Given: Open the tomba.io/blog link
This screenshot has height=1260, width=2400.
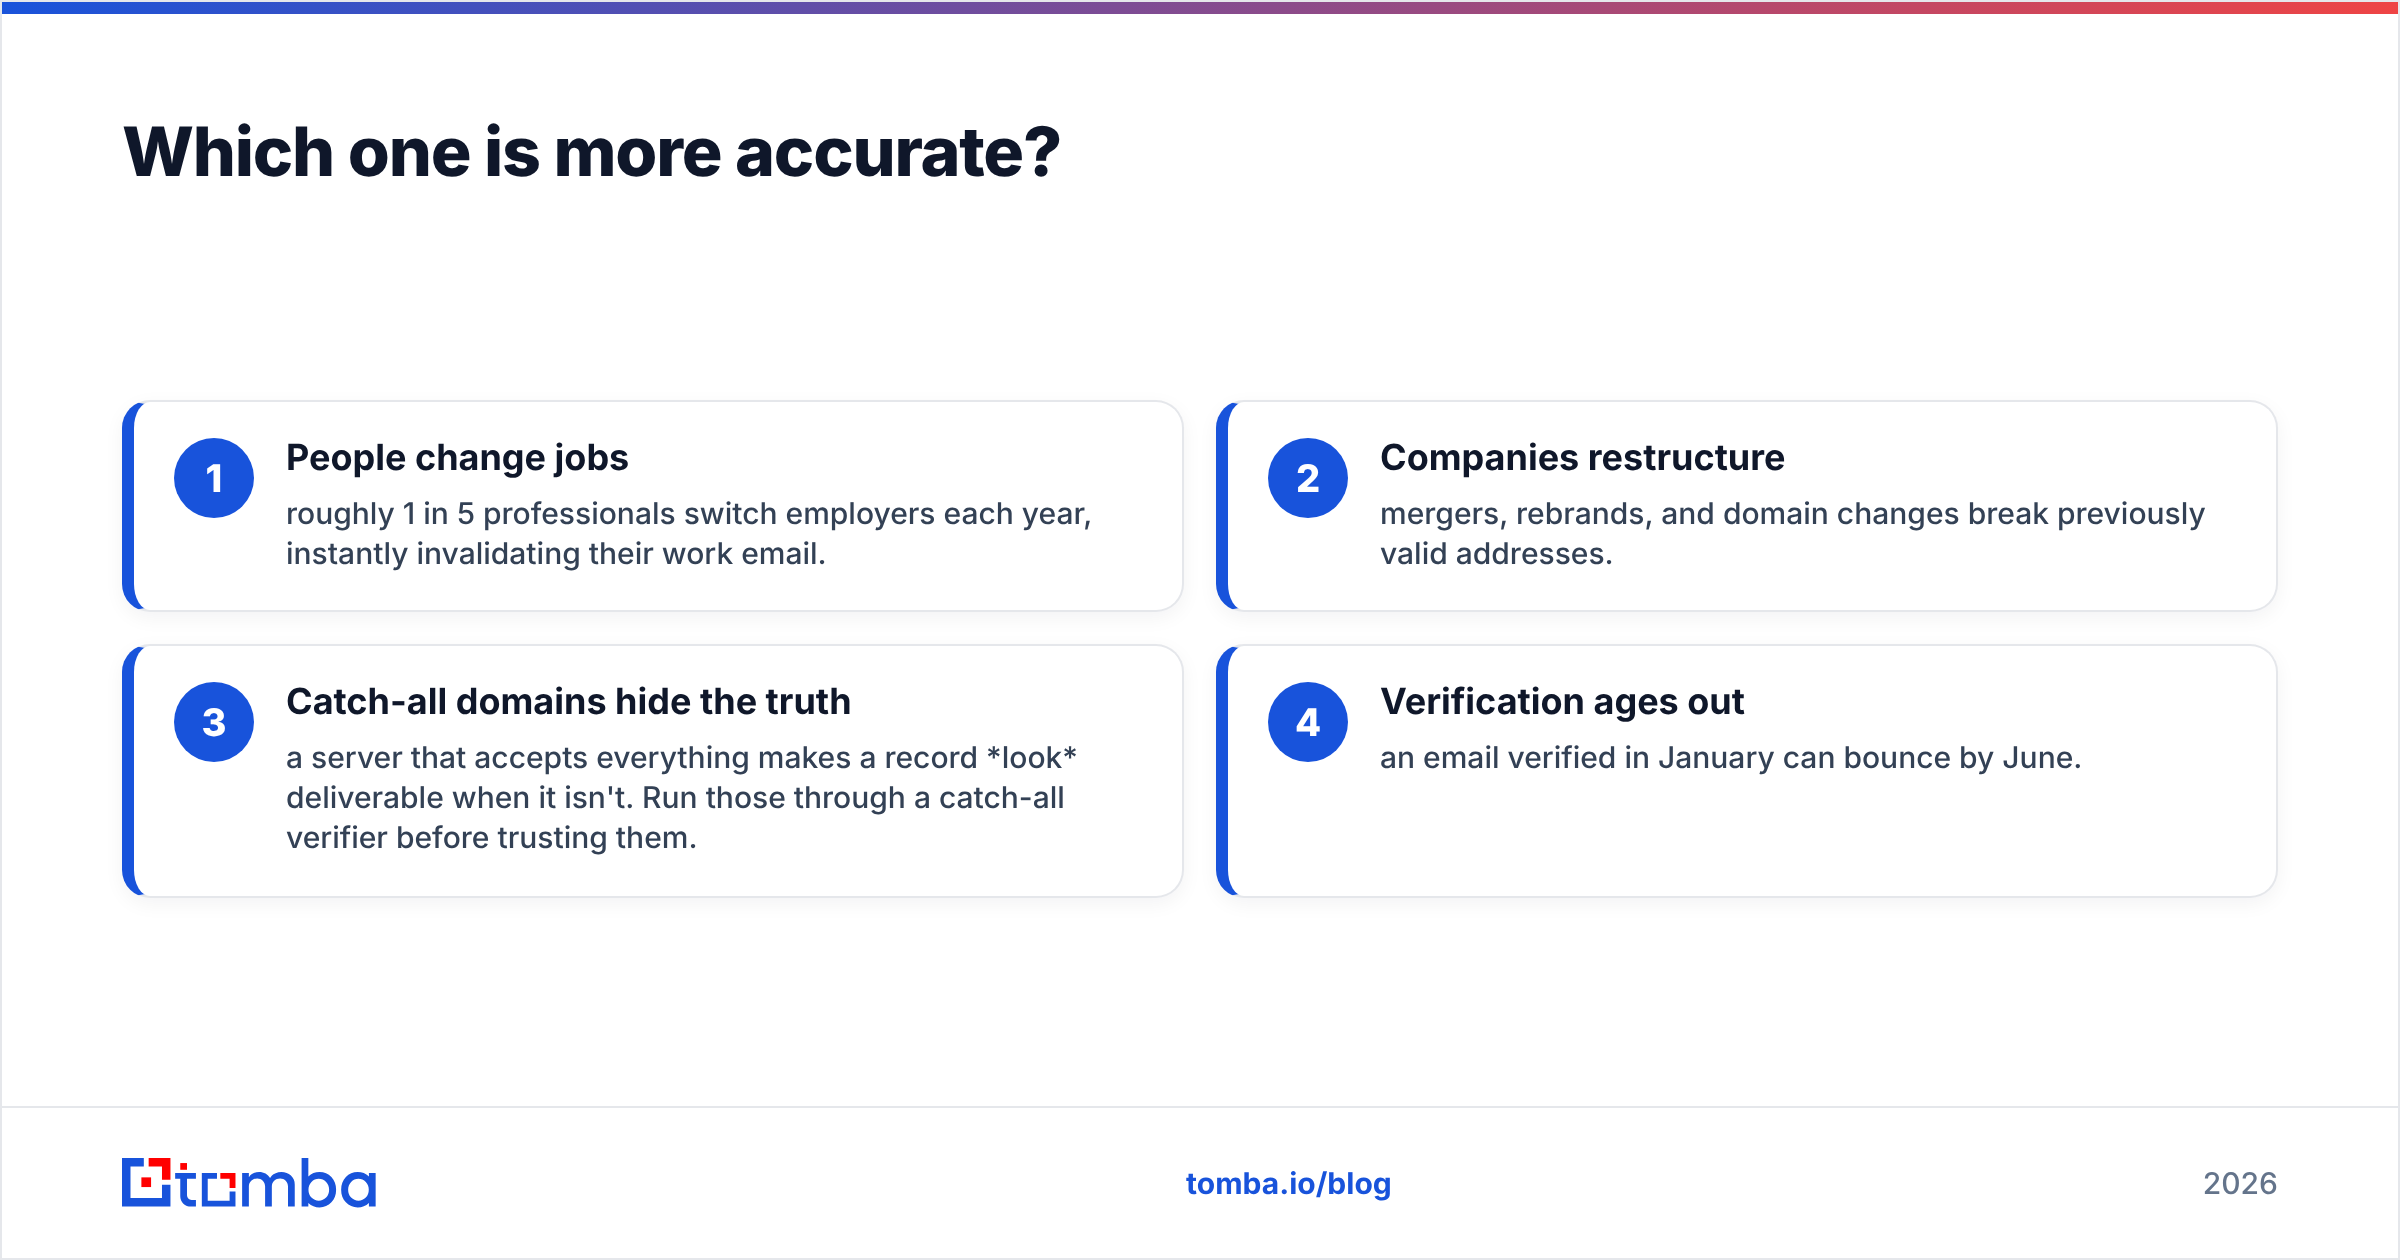Looking at the screenshot, I should click(x=1288, y=1183).
